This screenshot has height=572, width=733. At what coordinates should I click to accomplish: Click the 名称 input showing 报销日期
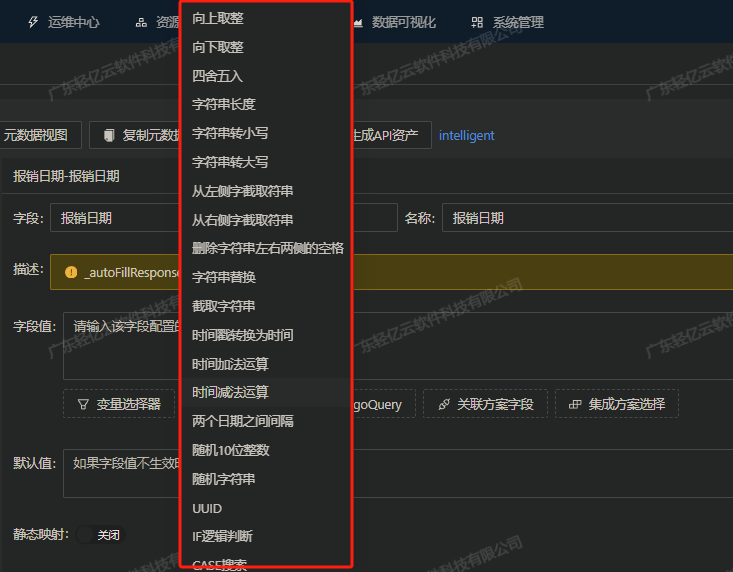pyautogui.click(x=587, y=218)
